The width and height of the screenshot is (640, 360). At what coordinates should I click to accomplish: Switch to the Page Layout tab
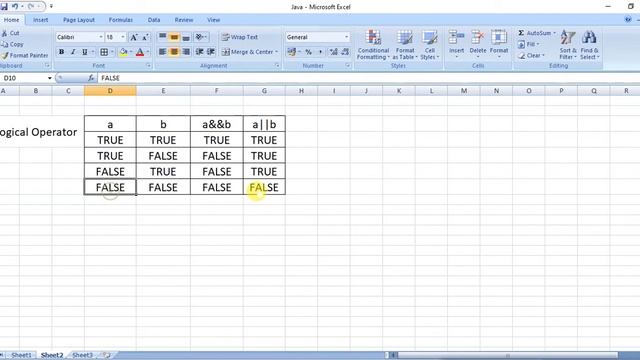79,20
